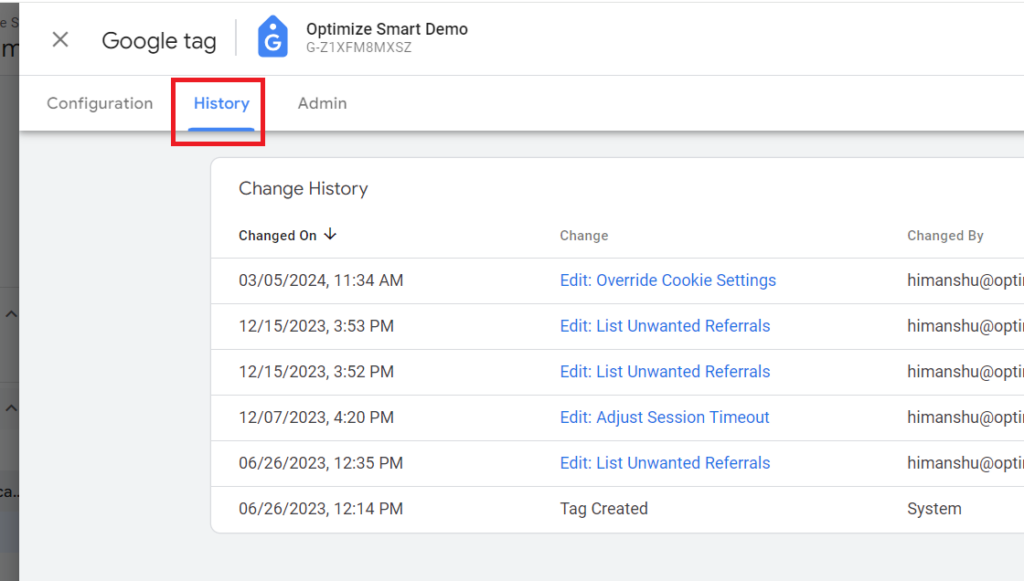The image size is (1024, 581).
Task: Click the 12/07/2023, 4:20 PM date
Action: pyautogui.click(x=316, y=417)
